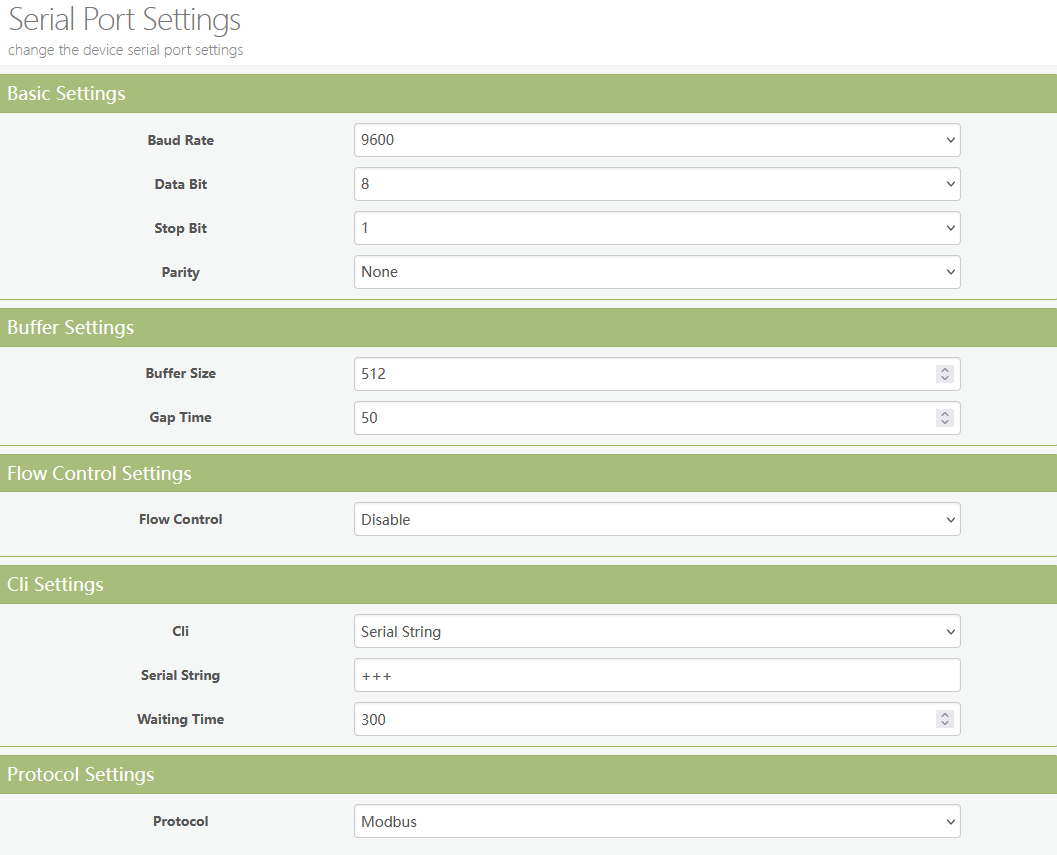Open the Baud Rate dropdown
Viewport: 1057px width, 855px height.
pos(656,140)
